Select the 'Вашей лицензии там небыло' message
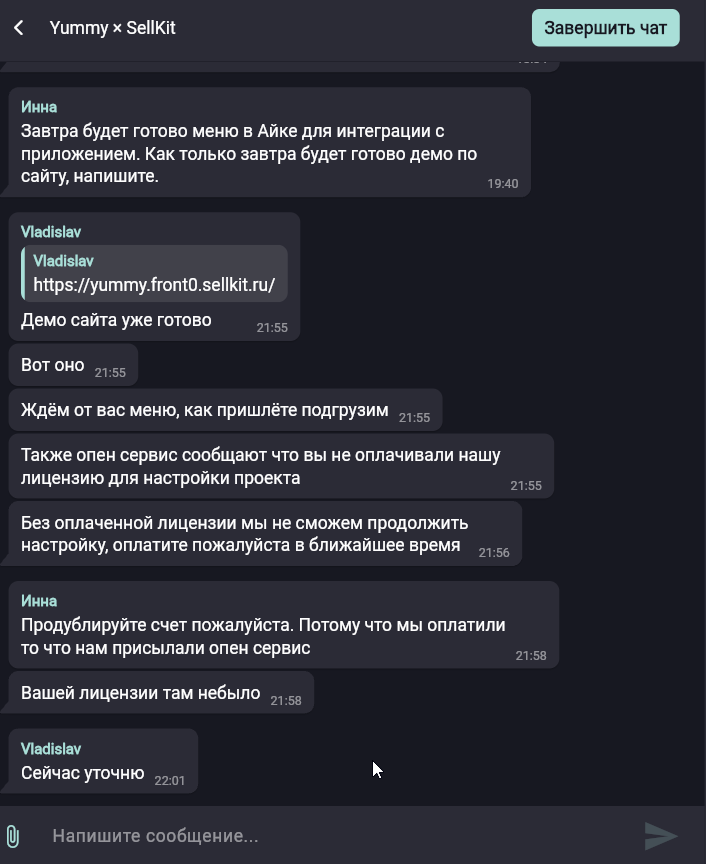Image resolution: width=706 pixels, height=864 pixels. 141,693
